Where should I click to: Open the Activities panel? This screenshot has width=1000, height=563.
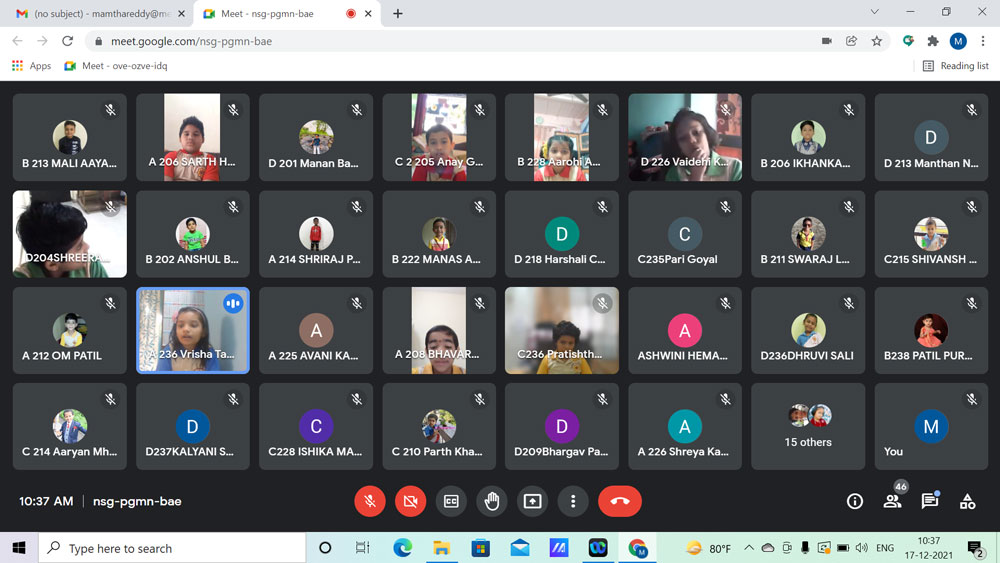click(x=967, y=501)
